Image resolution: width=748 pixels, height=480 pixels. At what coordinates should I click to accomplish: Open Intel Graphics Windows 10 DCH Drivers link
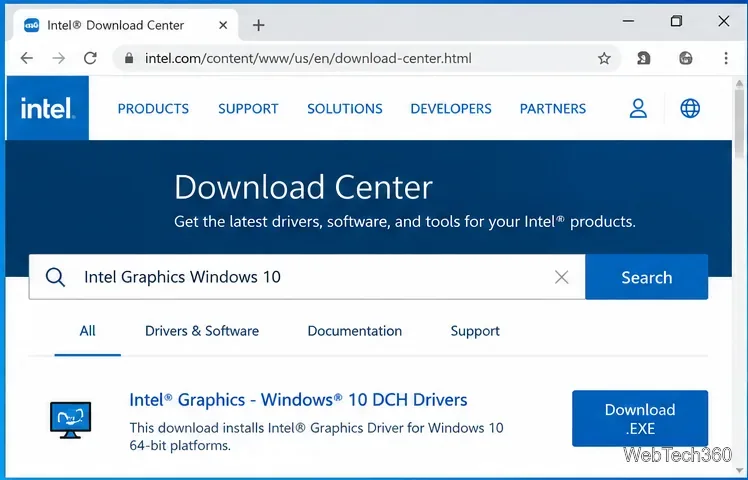tap(298, 400)
